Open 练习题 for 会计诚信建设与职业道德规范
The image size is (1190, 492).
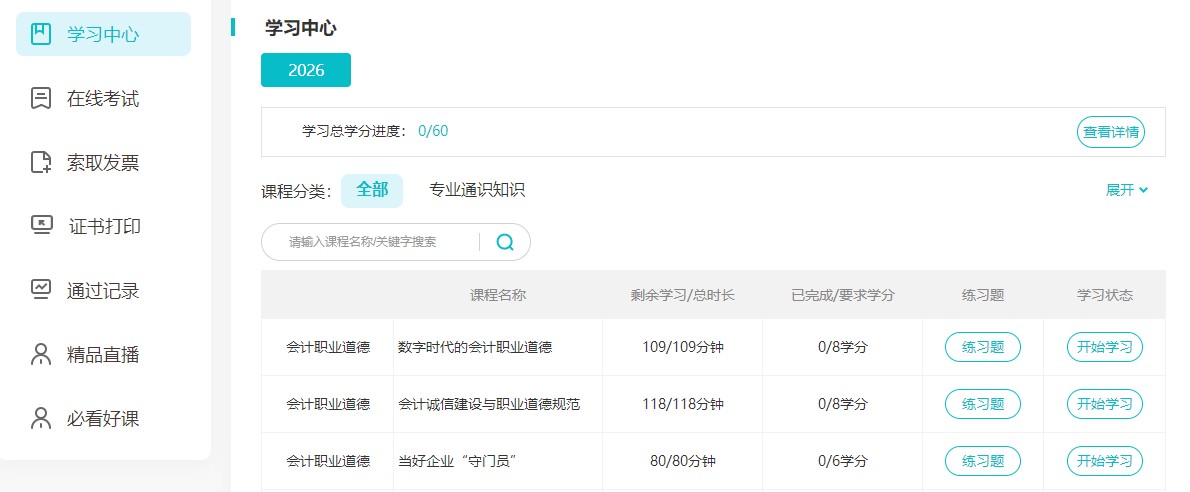[983, 404]
